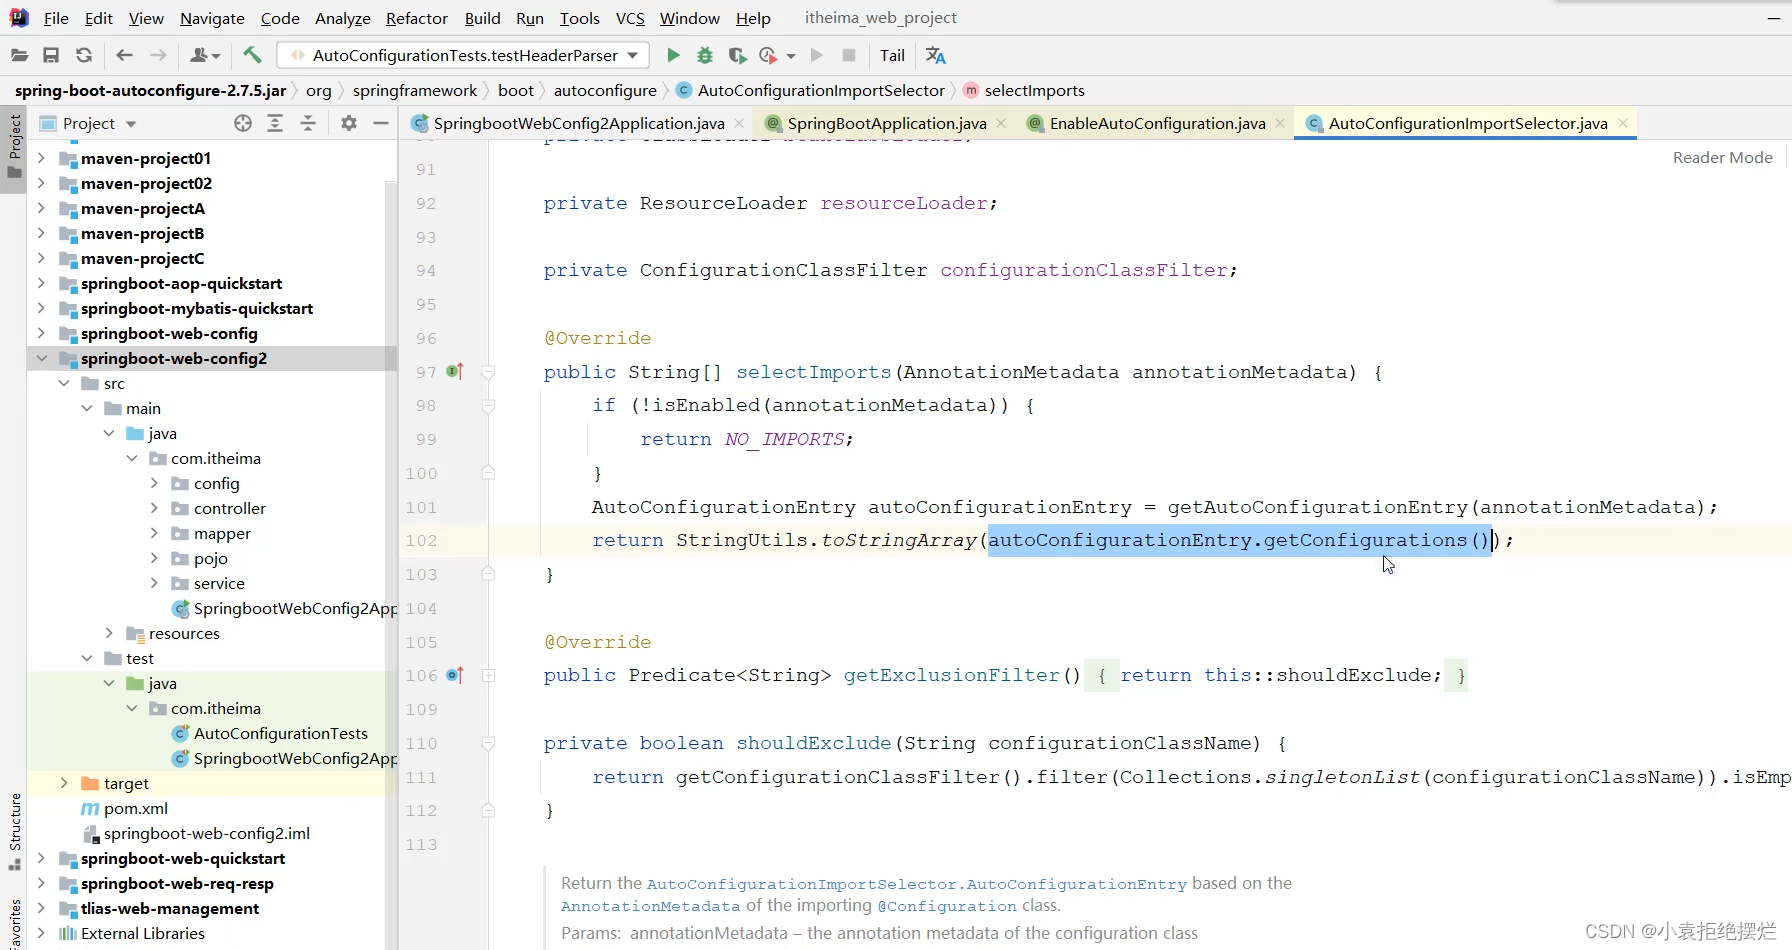Expand the resources folder
The height and width of the screenshot is (950, 1792).
pos(109,633)
